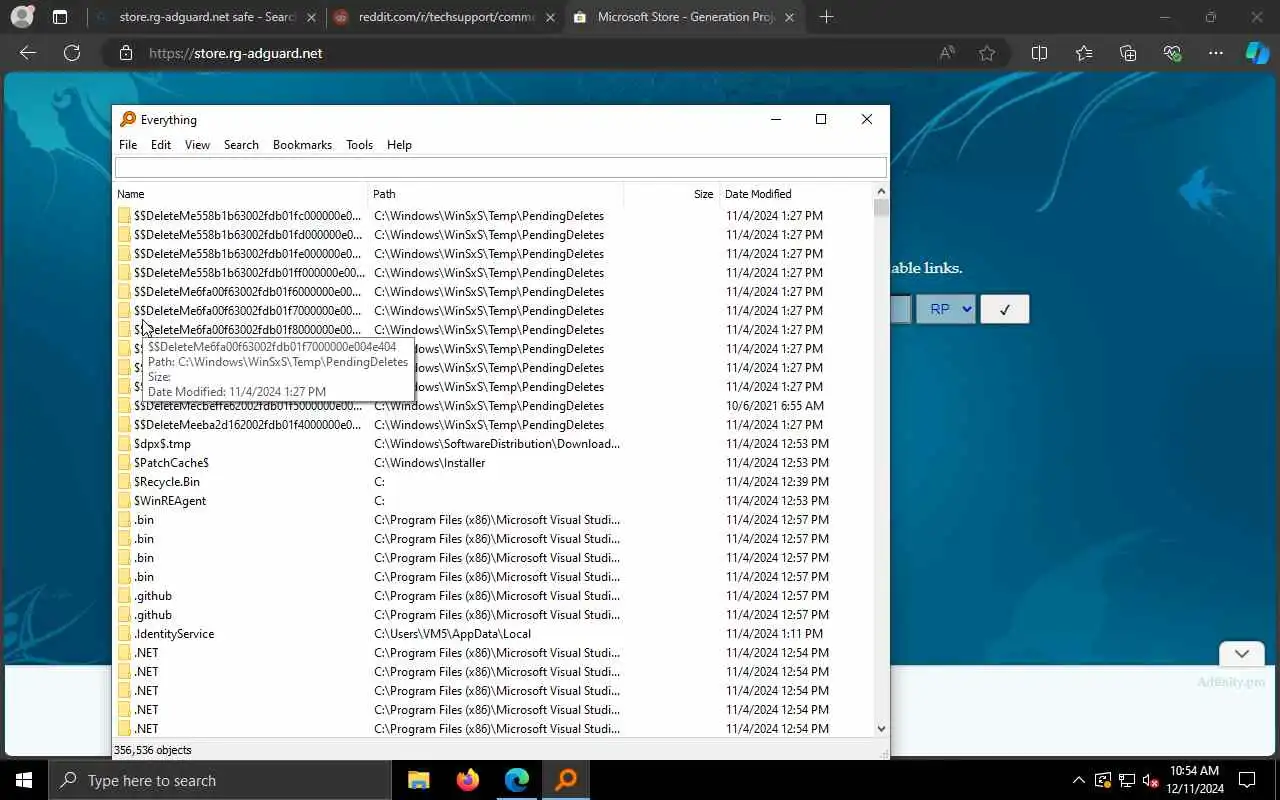This screenshot has width=1280, height=800.
Task: Open the View menu in Everything
Action: click(197, 145)
